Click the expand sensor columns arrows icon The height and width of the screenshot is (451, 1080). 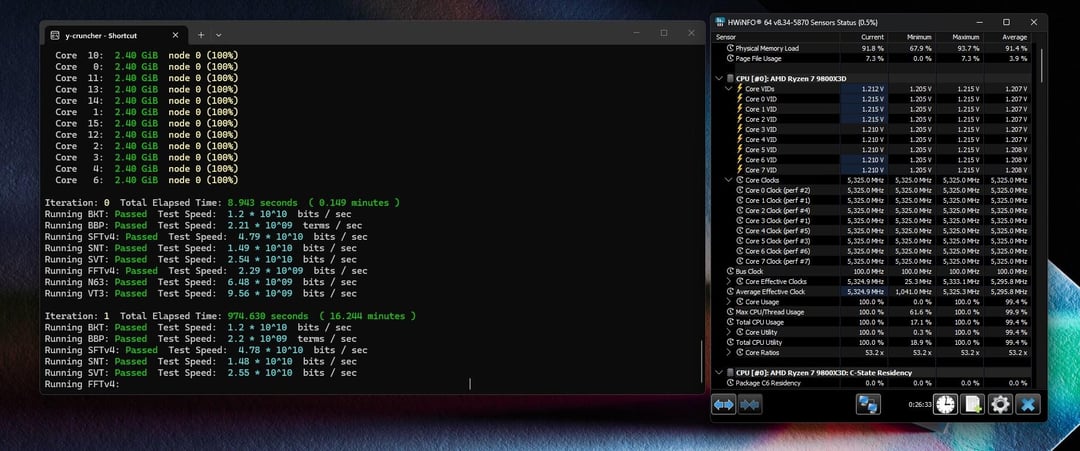click(x=724, y=404)
